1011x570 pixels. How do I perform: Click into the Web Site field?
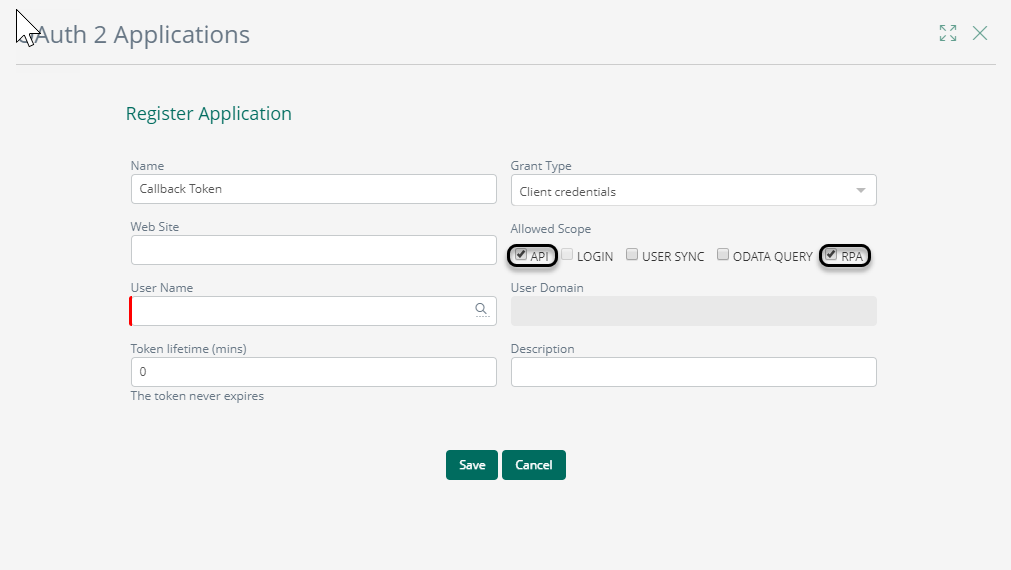click(x=314, y=250)
